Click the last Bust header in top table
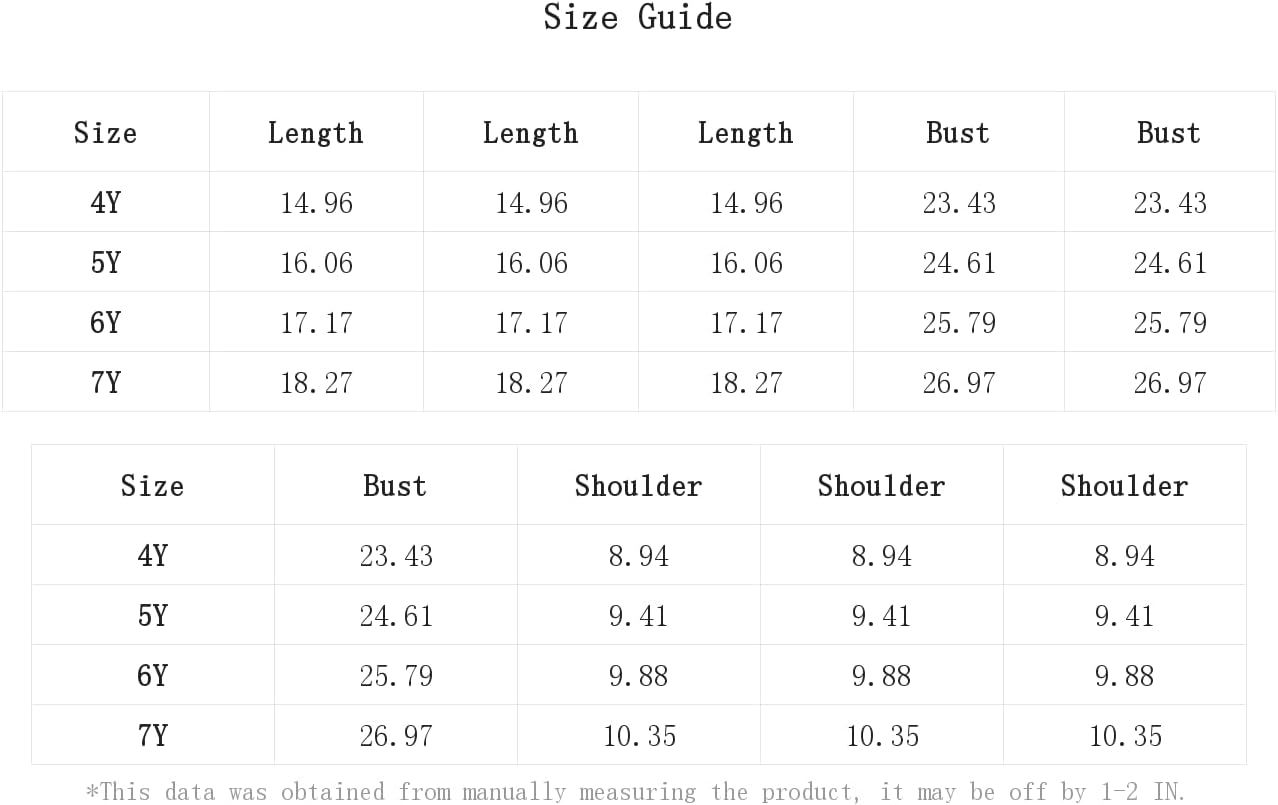Viewport: 1278px width, 805px height. (1169, 133)
